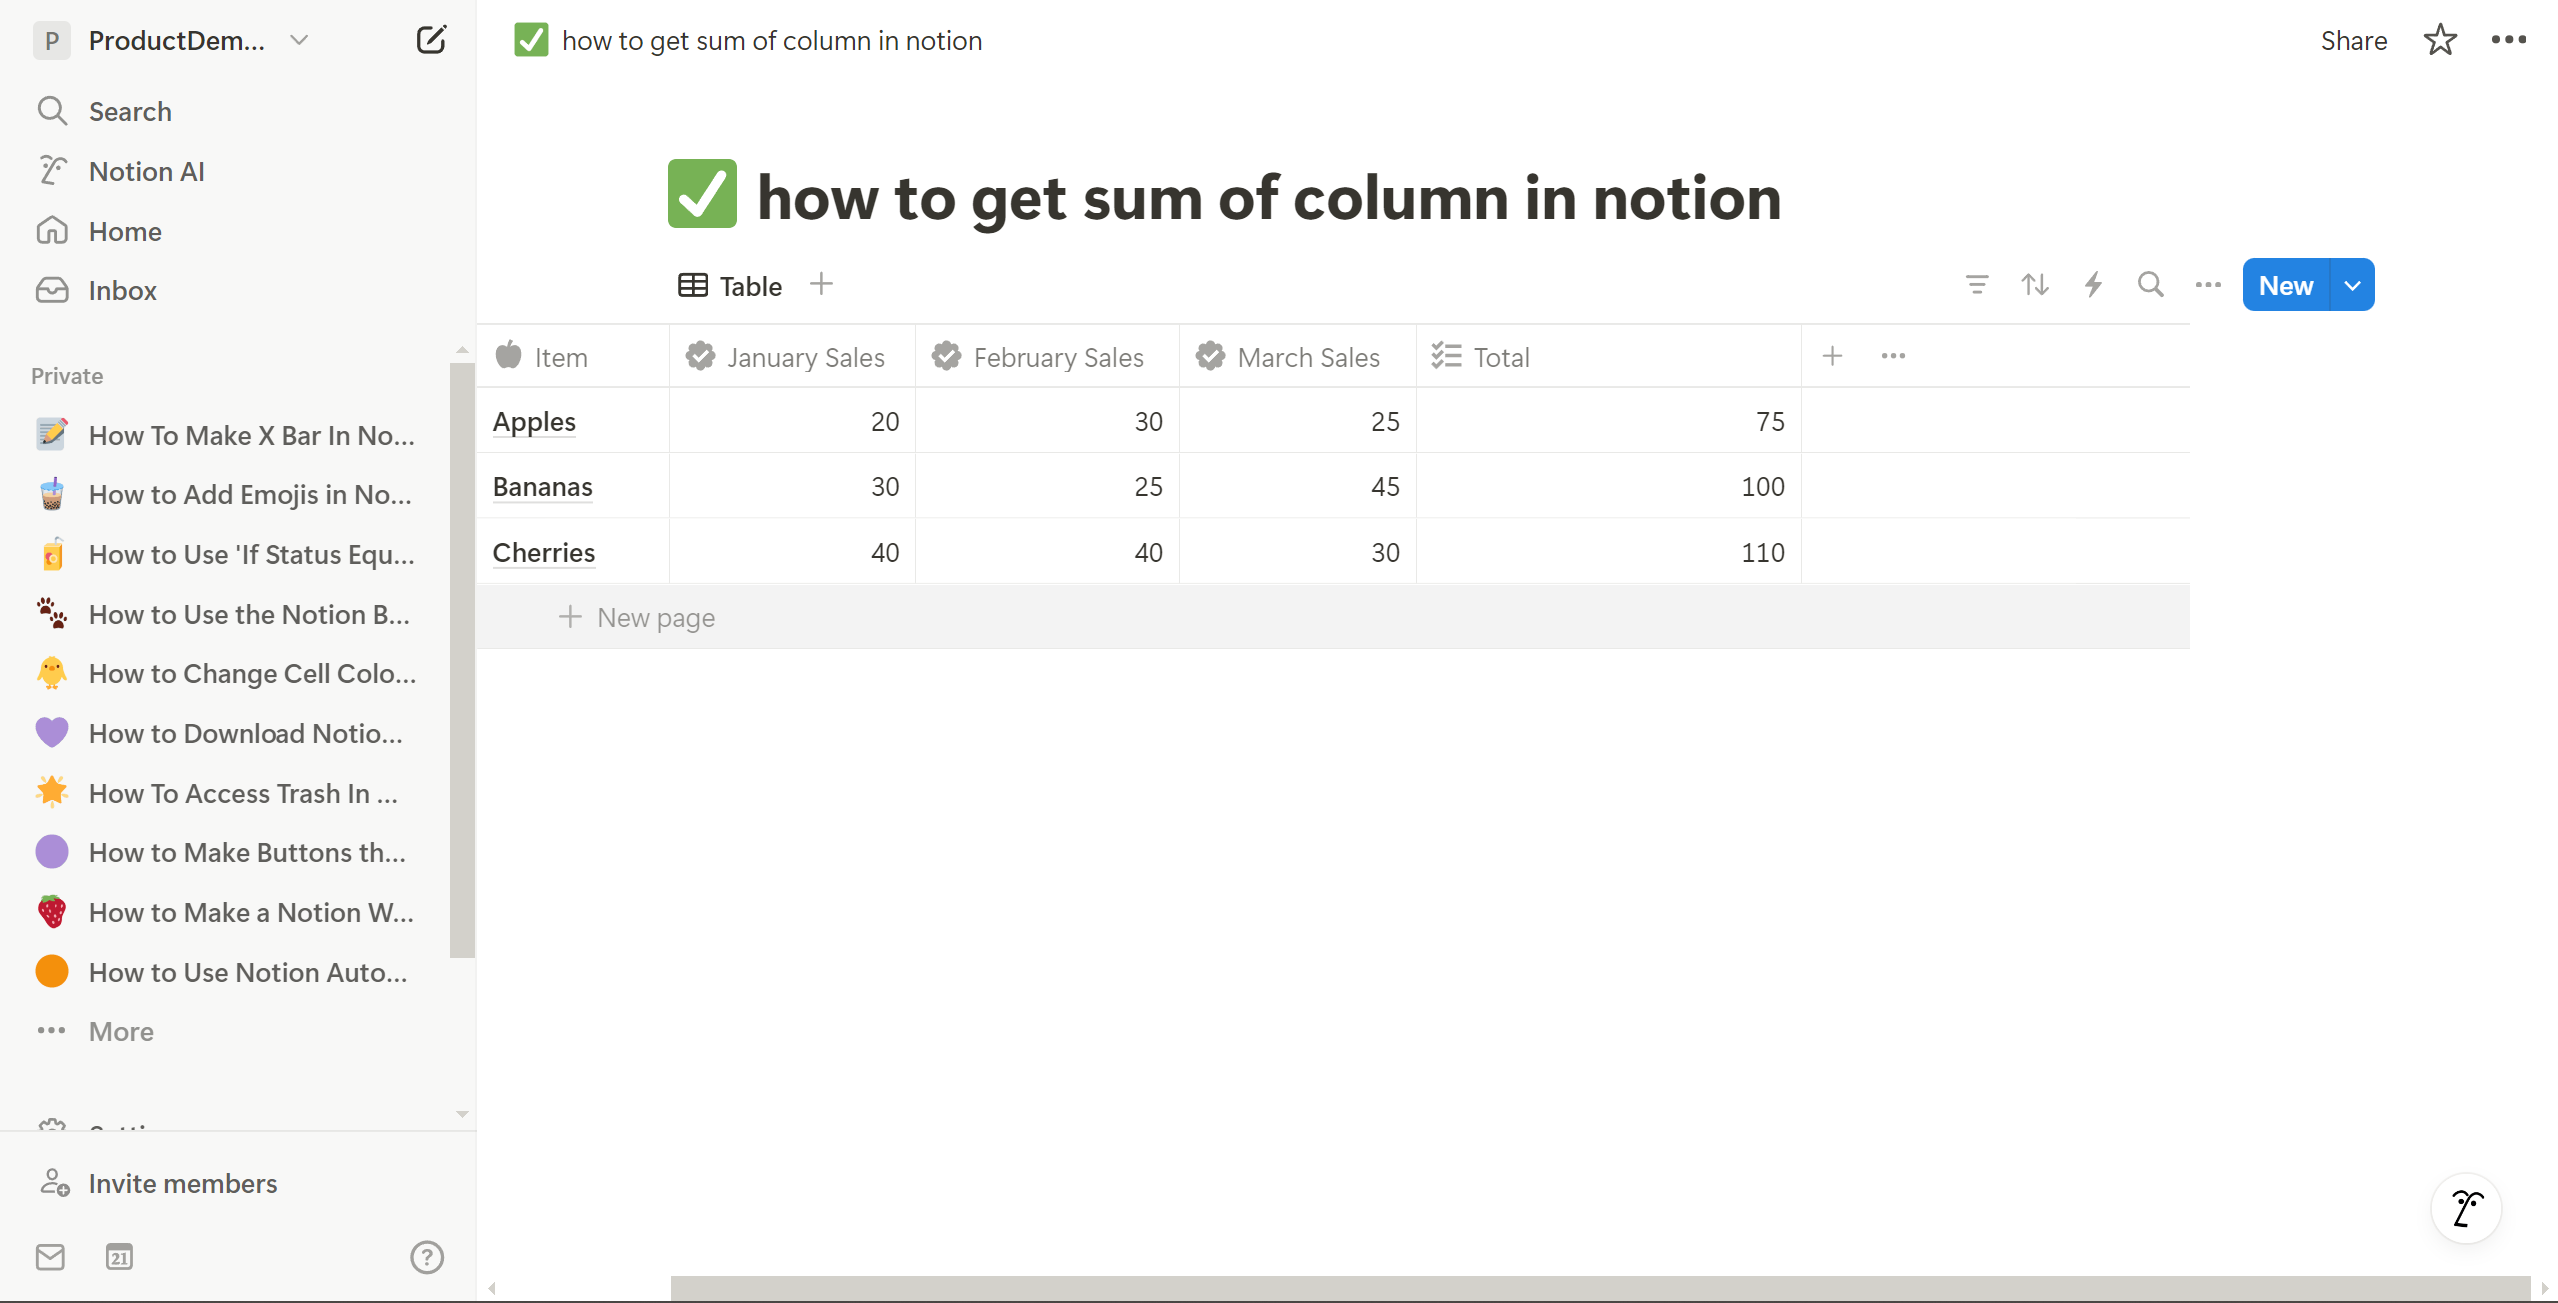Open the filter icon in table toolbar
The height and width of the screenshot is (1303, 2558).
tap(1976, 285)
